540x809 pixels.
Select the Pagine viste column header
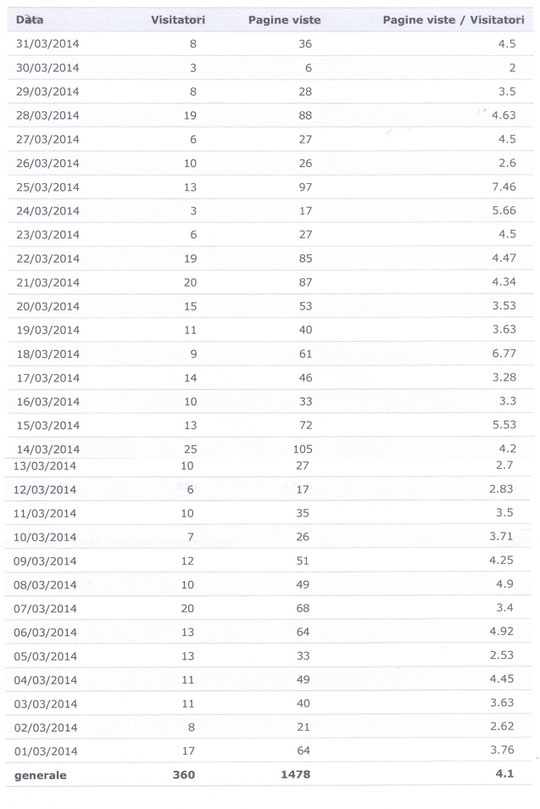point(284,20)
